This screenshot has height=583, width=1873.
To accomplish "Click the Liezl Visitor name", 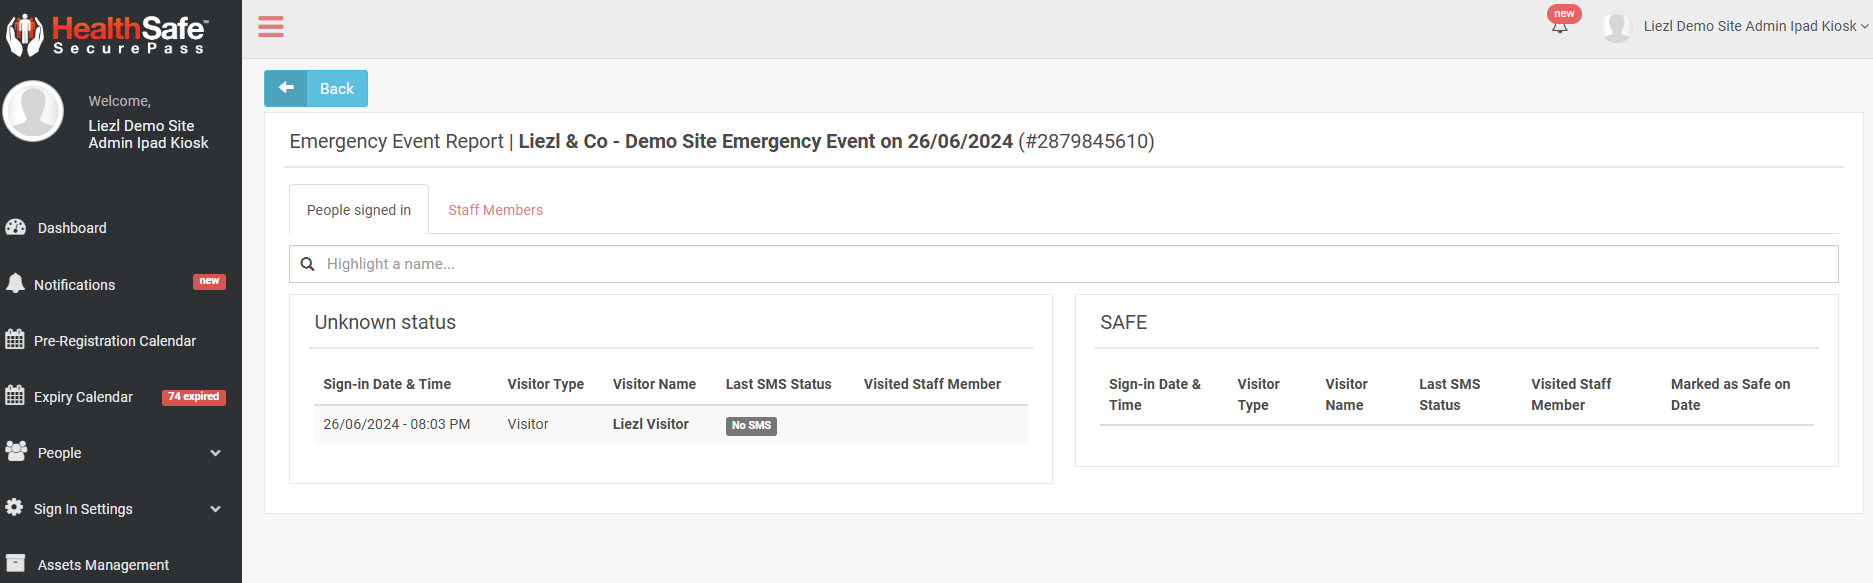I will pos(650,424).
